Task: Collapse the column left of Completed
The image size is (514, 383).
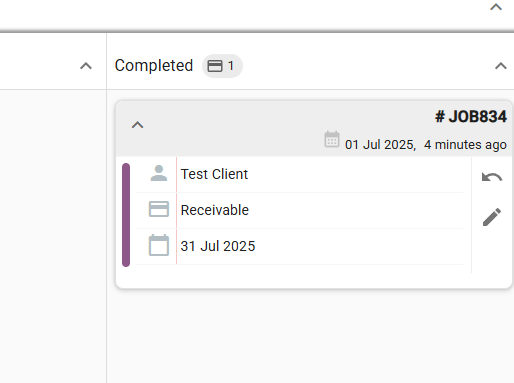Action: click(86, 66)
